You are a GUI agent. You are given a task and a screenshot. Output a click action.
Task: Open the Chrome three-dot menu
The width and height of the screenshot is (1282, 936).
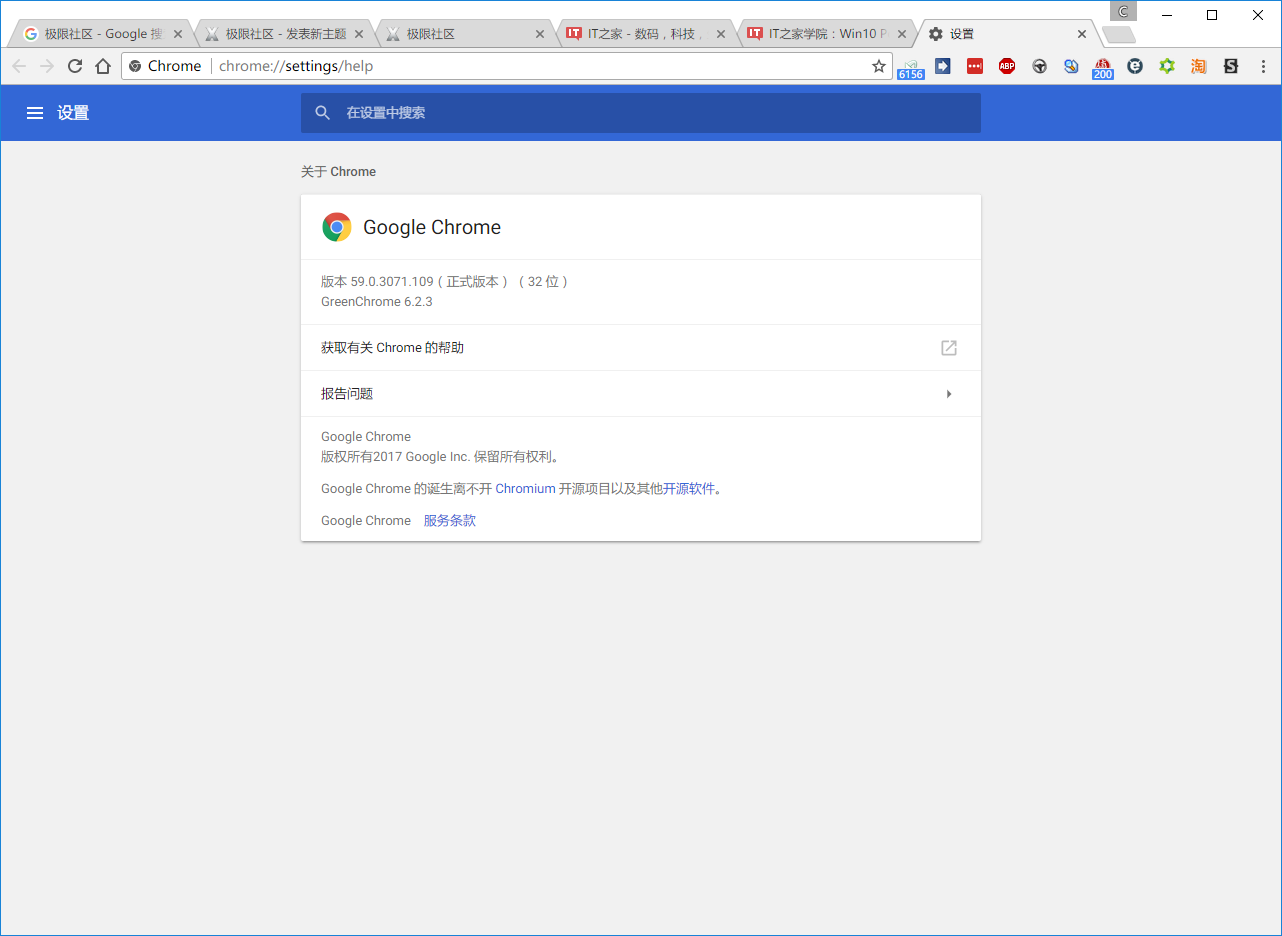point(1263,66)
